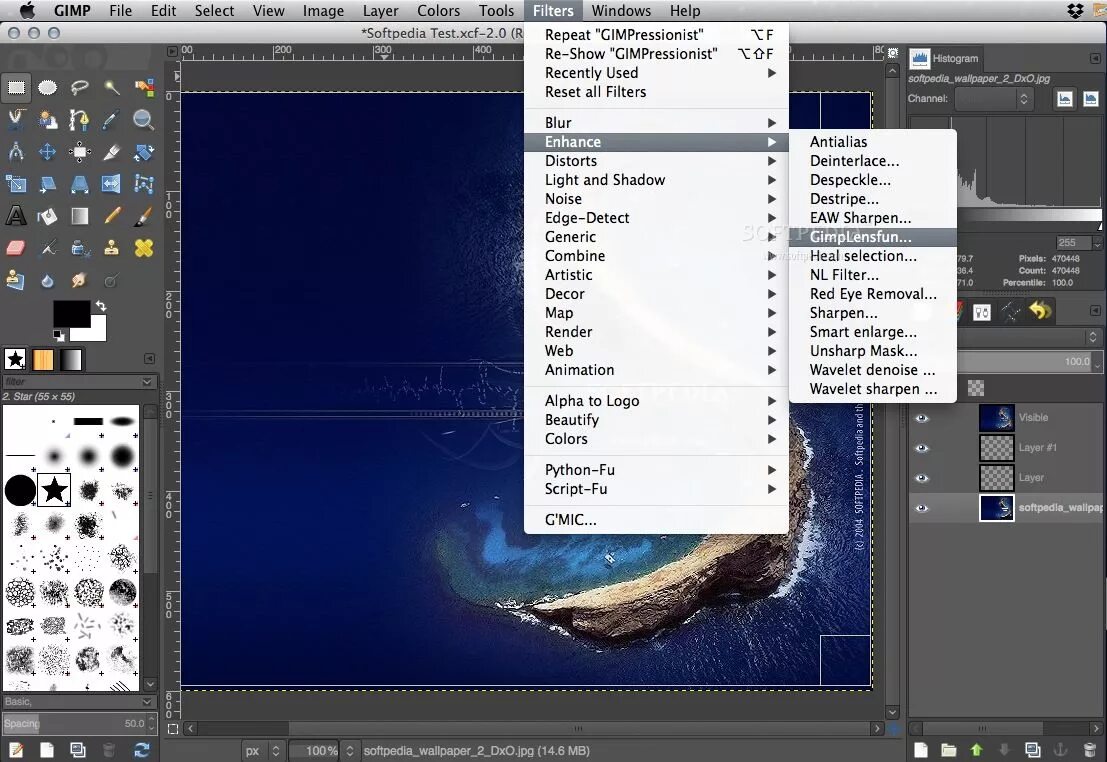Select the Paths tool
This screenshot has width=1107, height=762.
[79, 120]
